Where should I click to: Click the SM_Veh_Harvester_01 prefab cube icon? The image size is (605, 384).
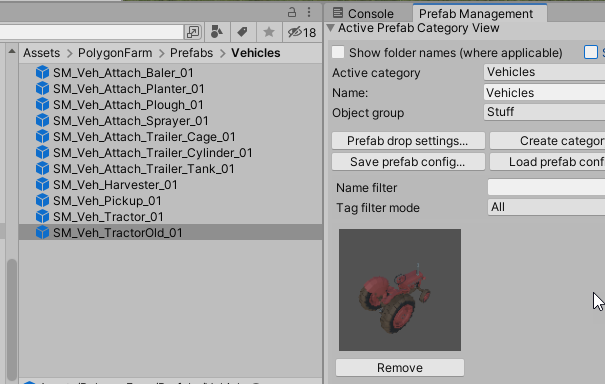pos(42,184)
